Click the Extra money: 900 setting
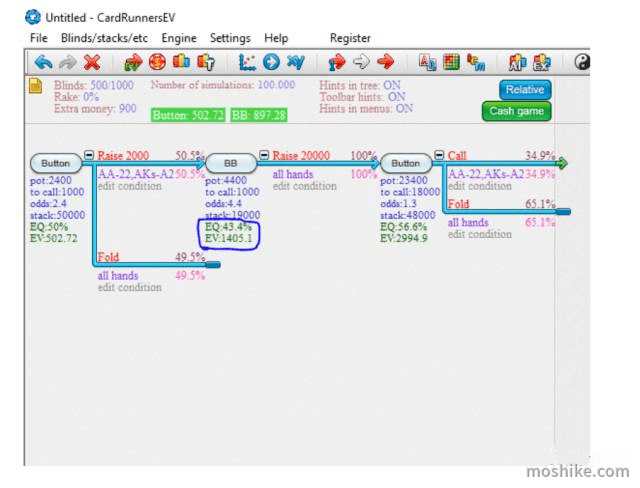The image size is (640, 488). point(95,108)
